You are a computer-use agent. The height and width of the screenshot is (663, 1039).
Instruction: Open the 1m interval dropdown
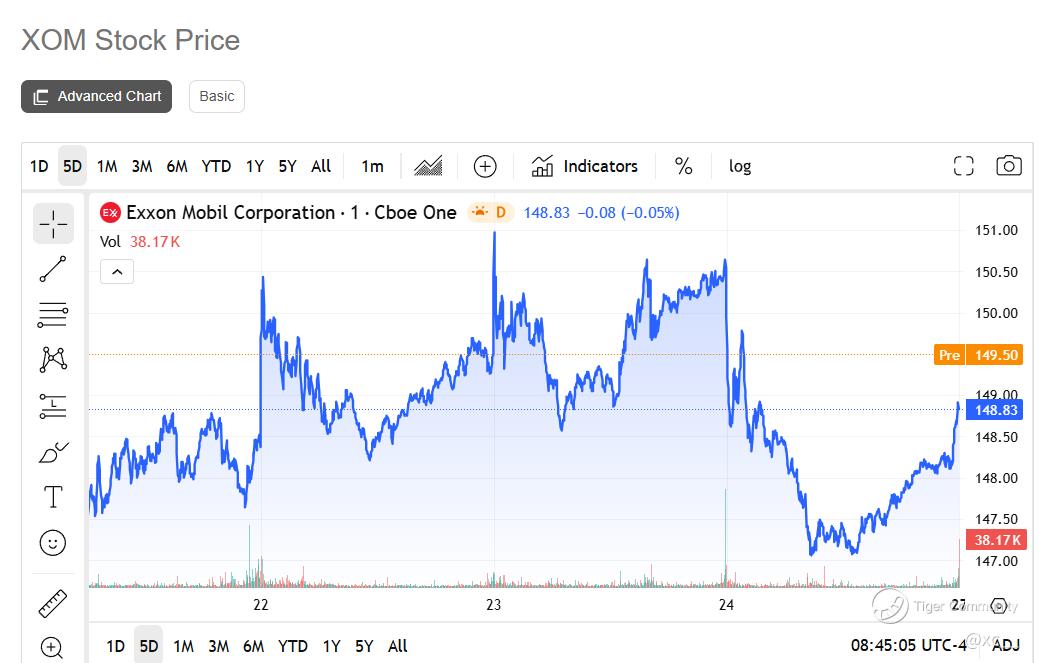point(372,166)
